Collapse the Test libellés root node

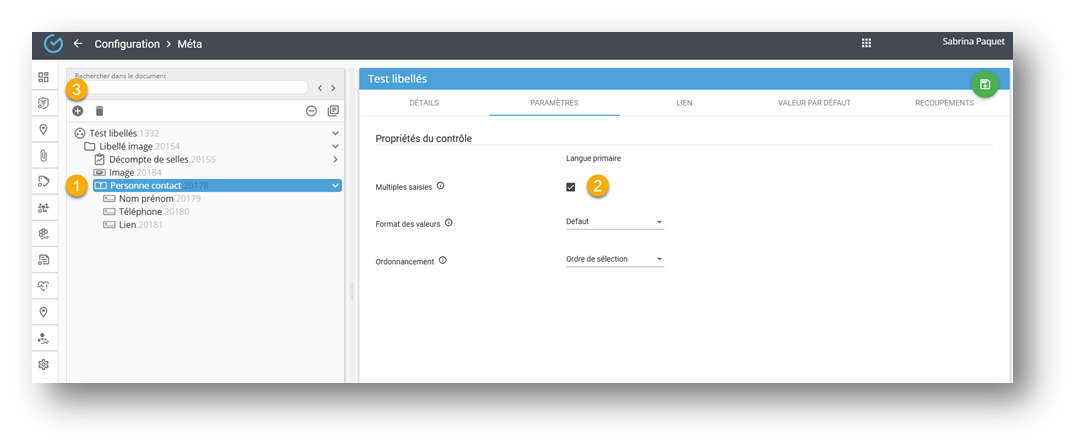click(x=335, y=133)
